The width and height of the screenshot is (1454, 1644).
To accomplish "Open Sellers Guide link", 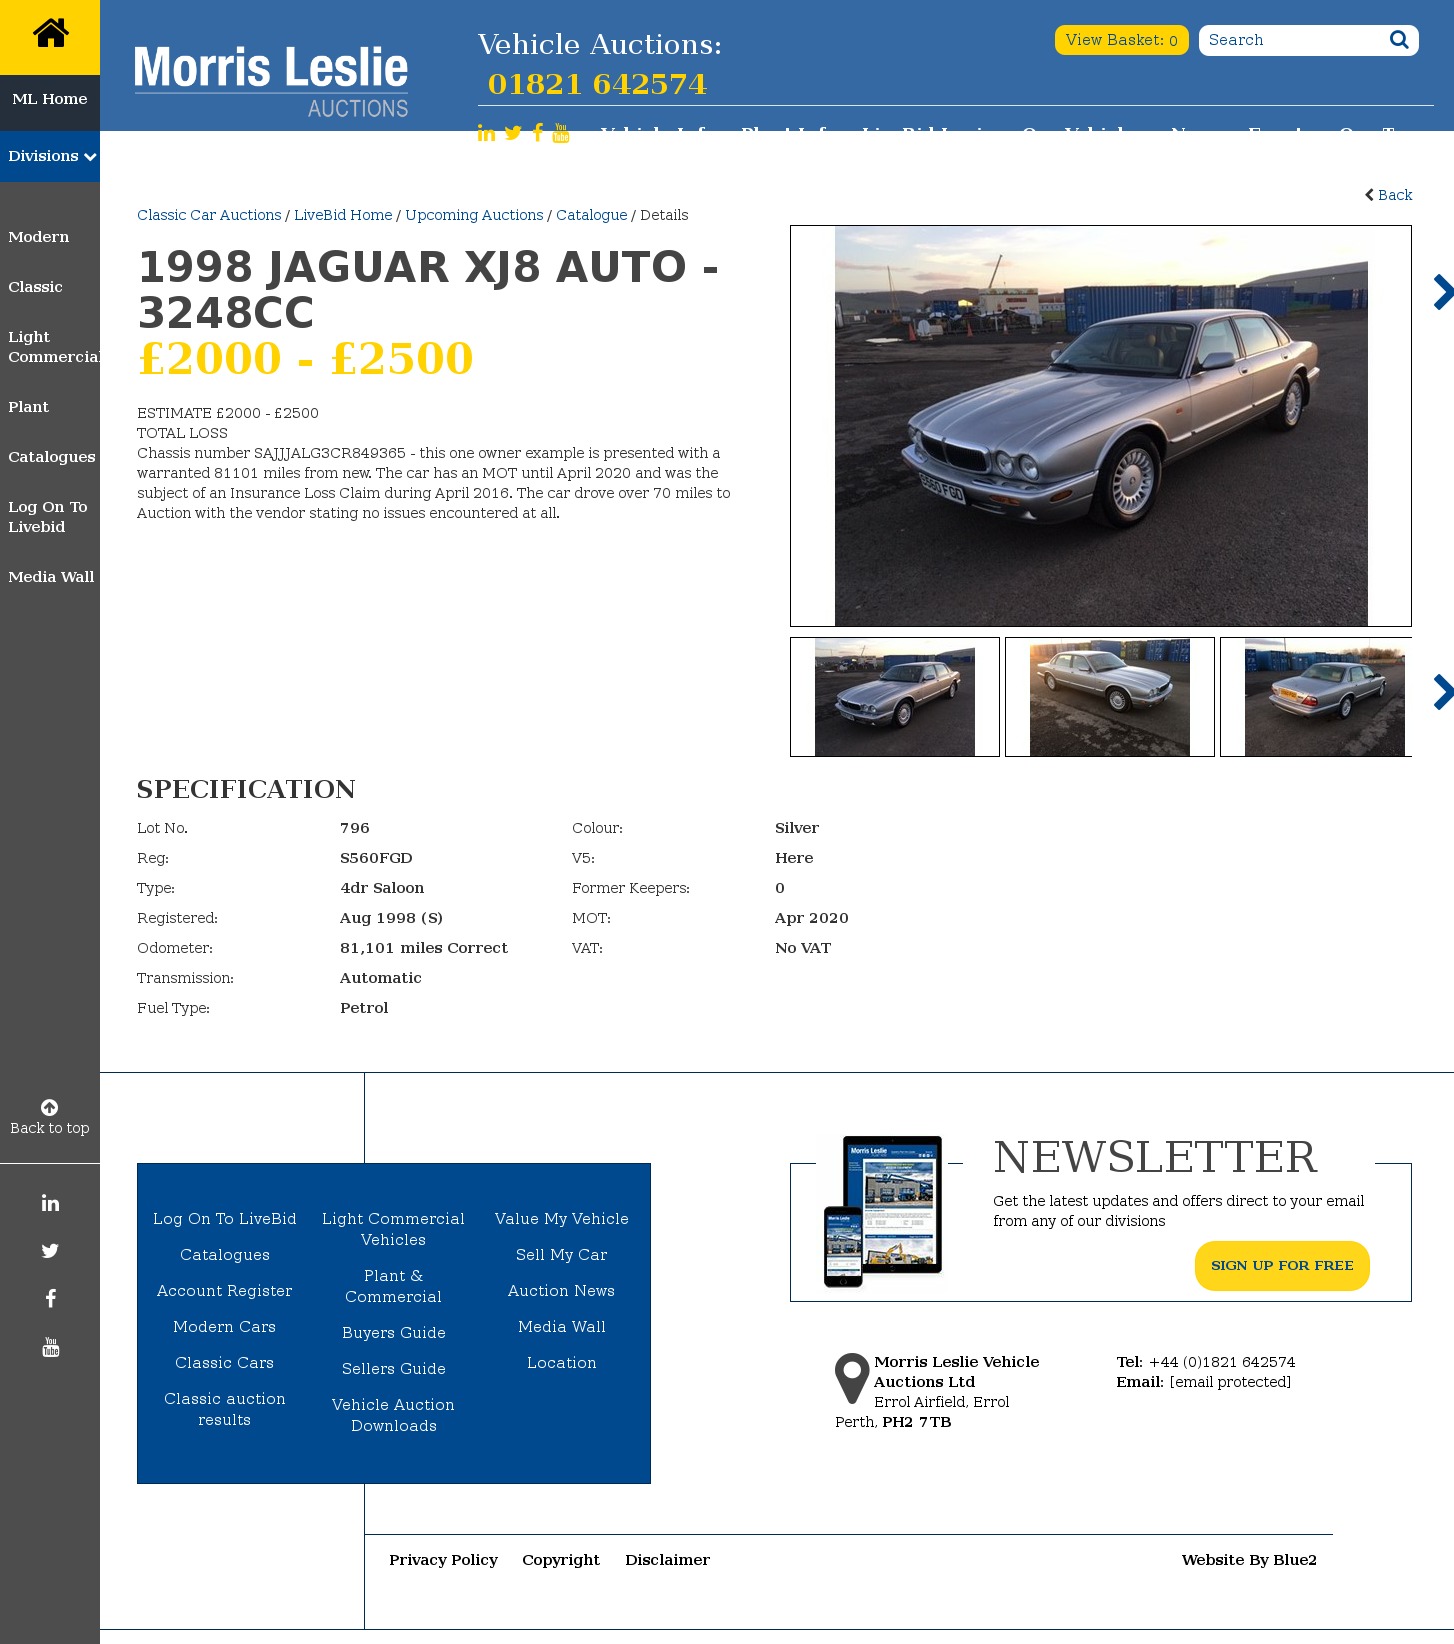I will [x=394, y=1369].
